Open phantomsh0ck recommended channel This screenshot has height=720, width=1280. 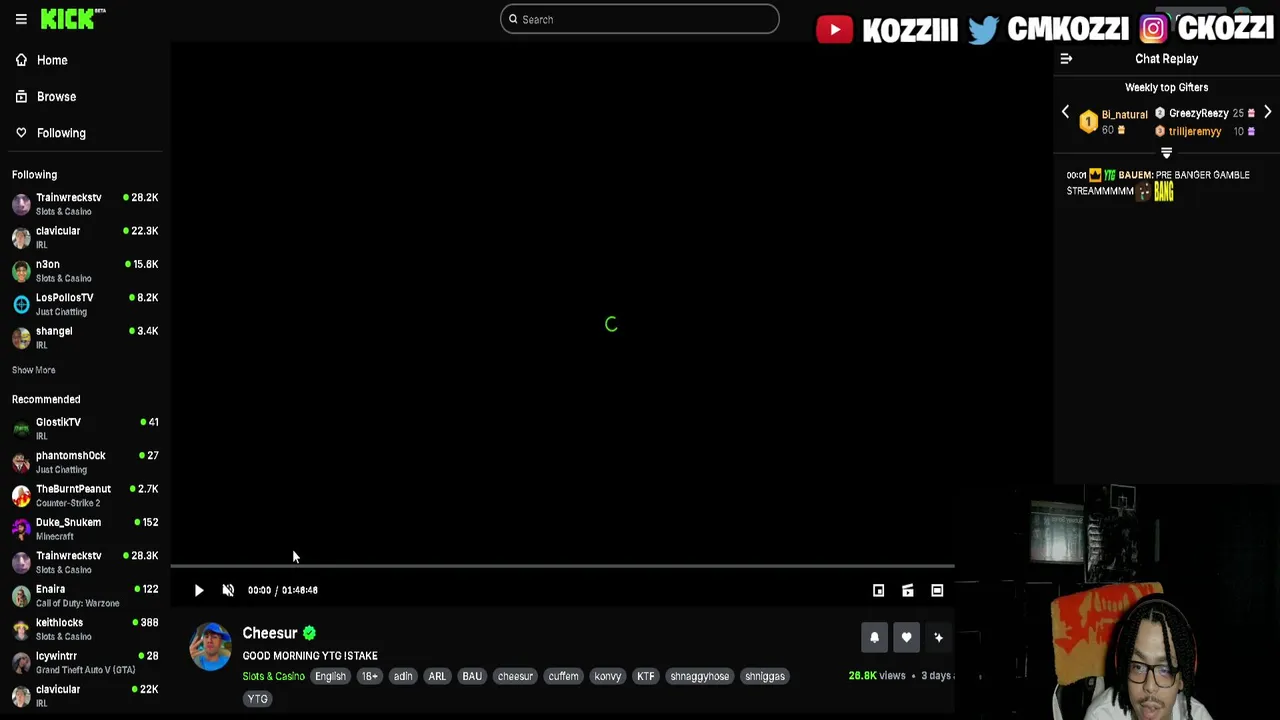click(85, 462)
